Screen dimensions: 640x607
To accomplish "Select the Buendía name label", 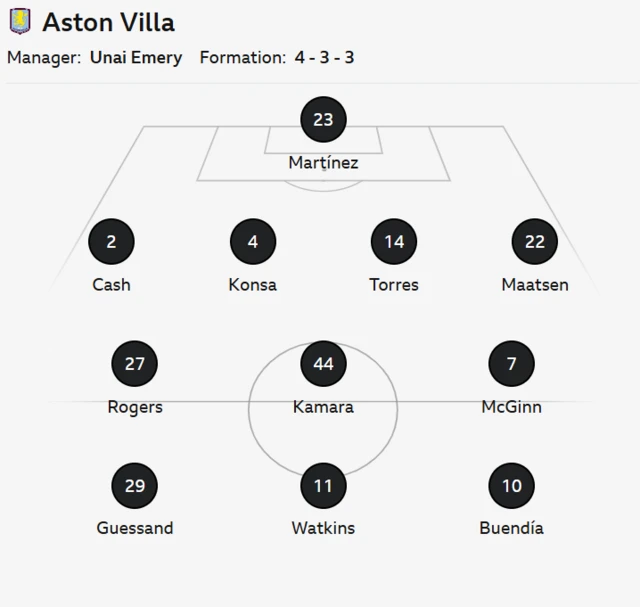I will (x=512, y=528).
